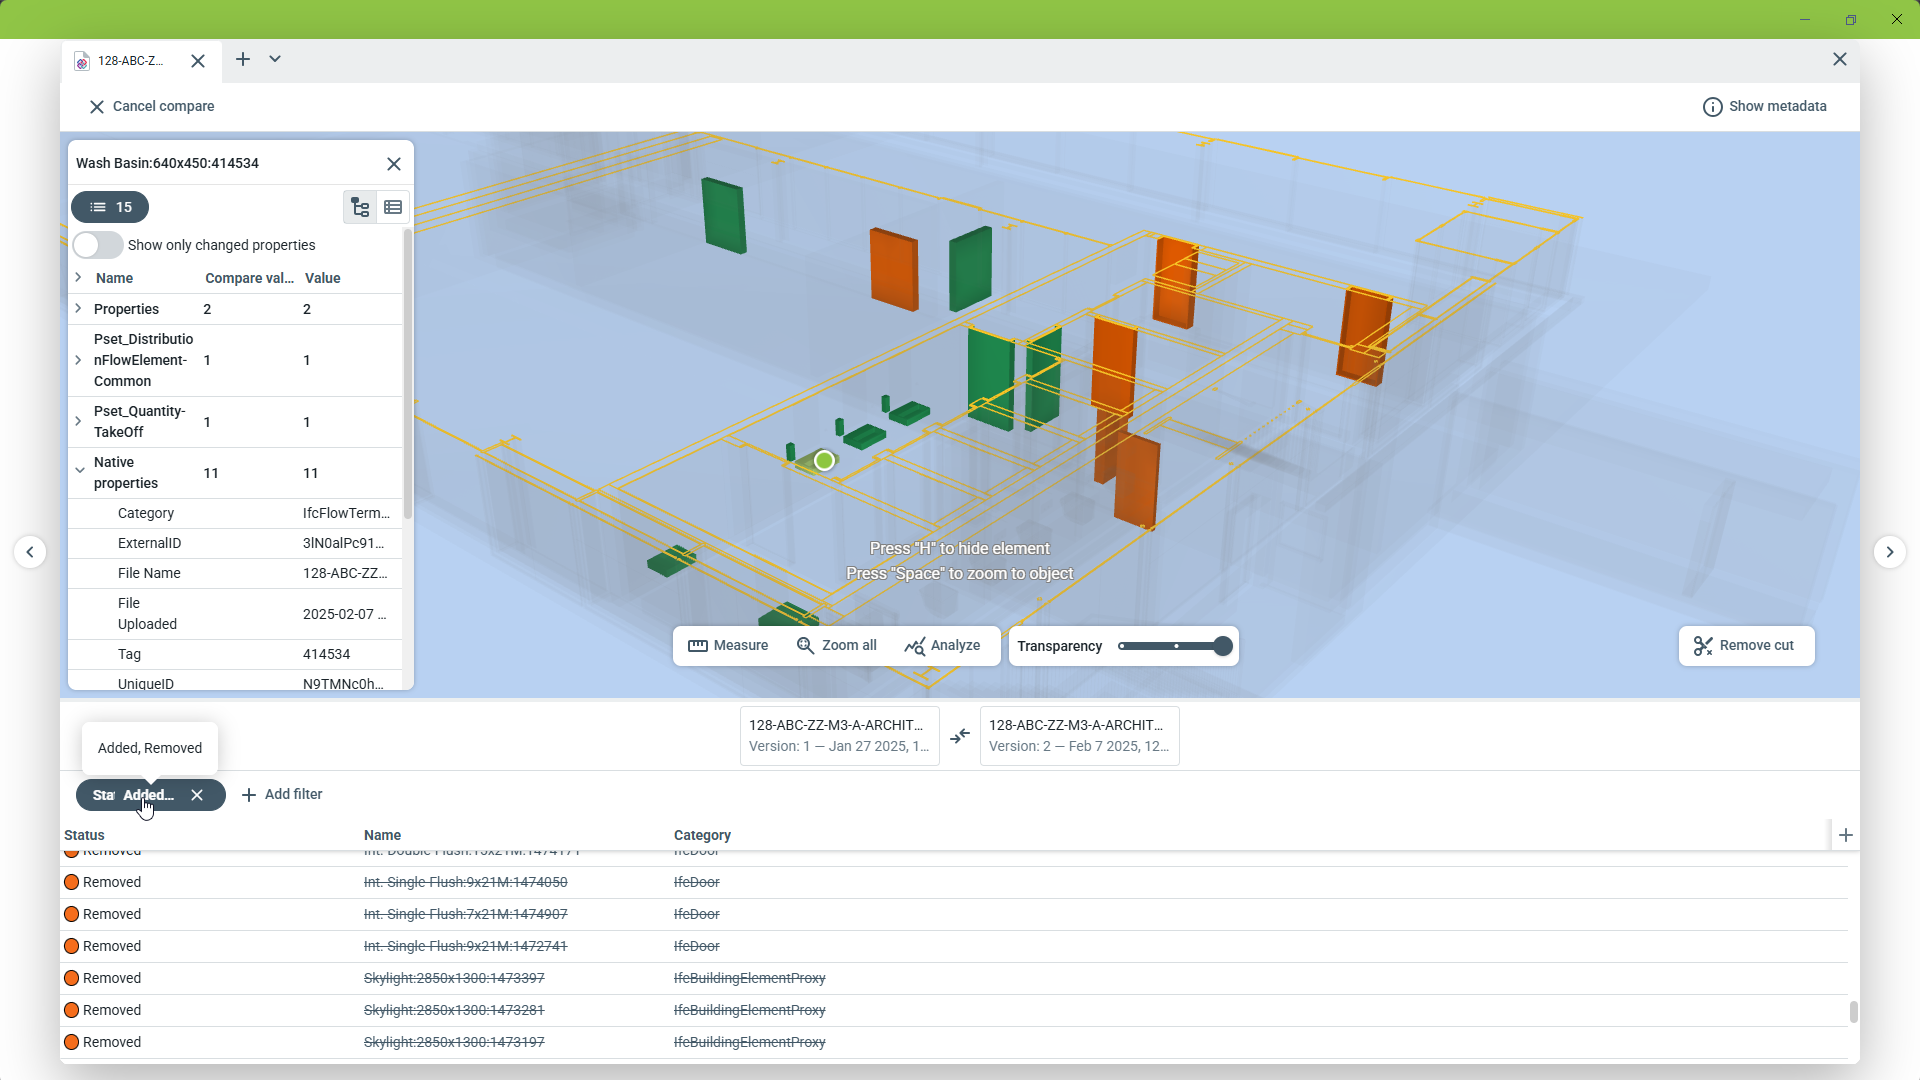Viewport: 1920px width, 1080px height.
Task: Open the tab list dropdown arrow
Action: point(275,59)
